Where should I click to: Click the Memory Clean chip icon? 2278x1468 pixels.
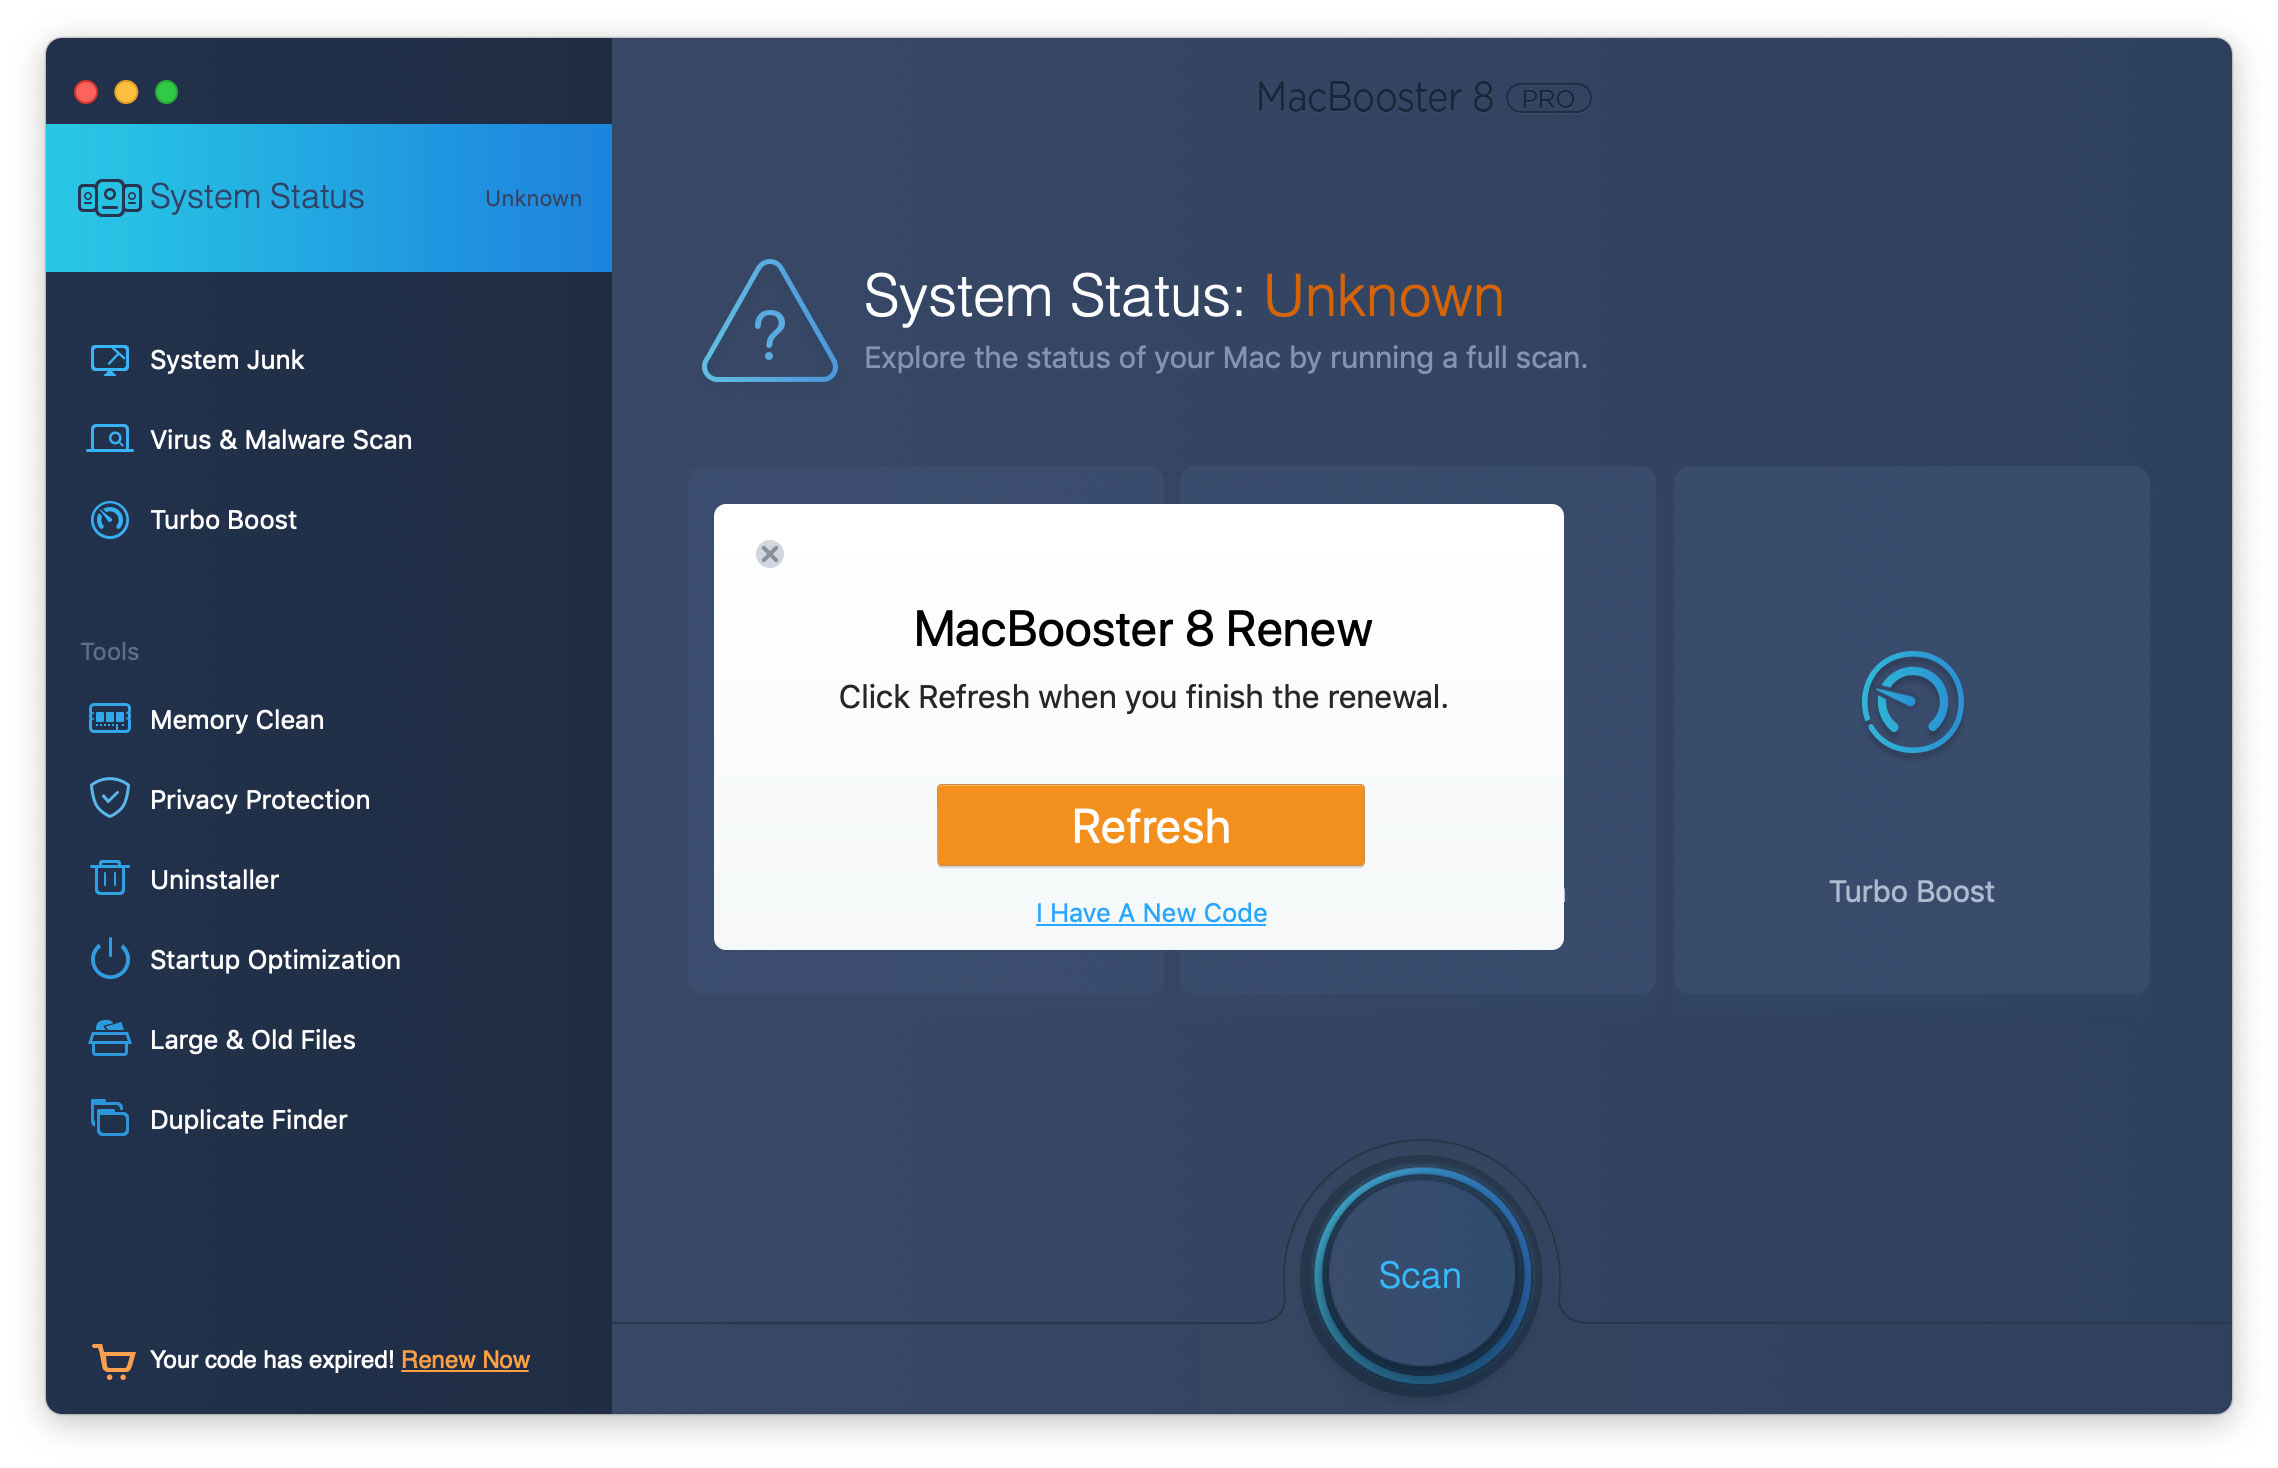tap(110, 719)
